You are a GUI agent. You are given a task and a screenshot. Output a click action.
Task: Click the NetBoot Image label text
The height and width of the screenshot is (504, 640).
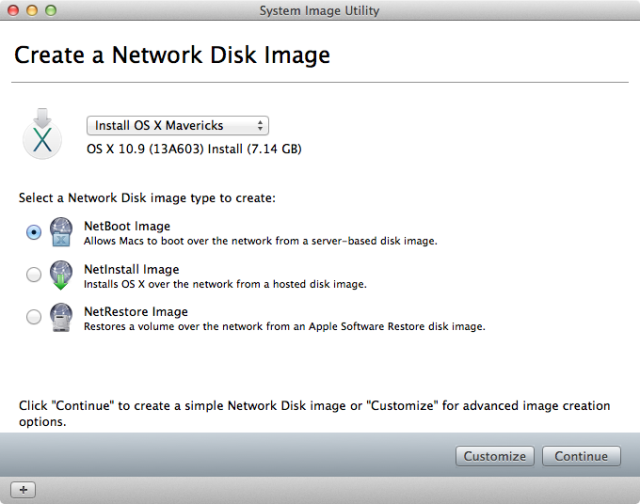click(127, 226)
